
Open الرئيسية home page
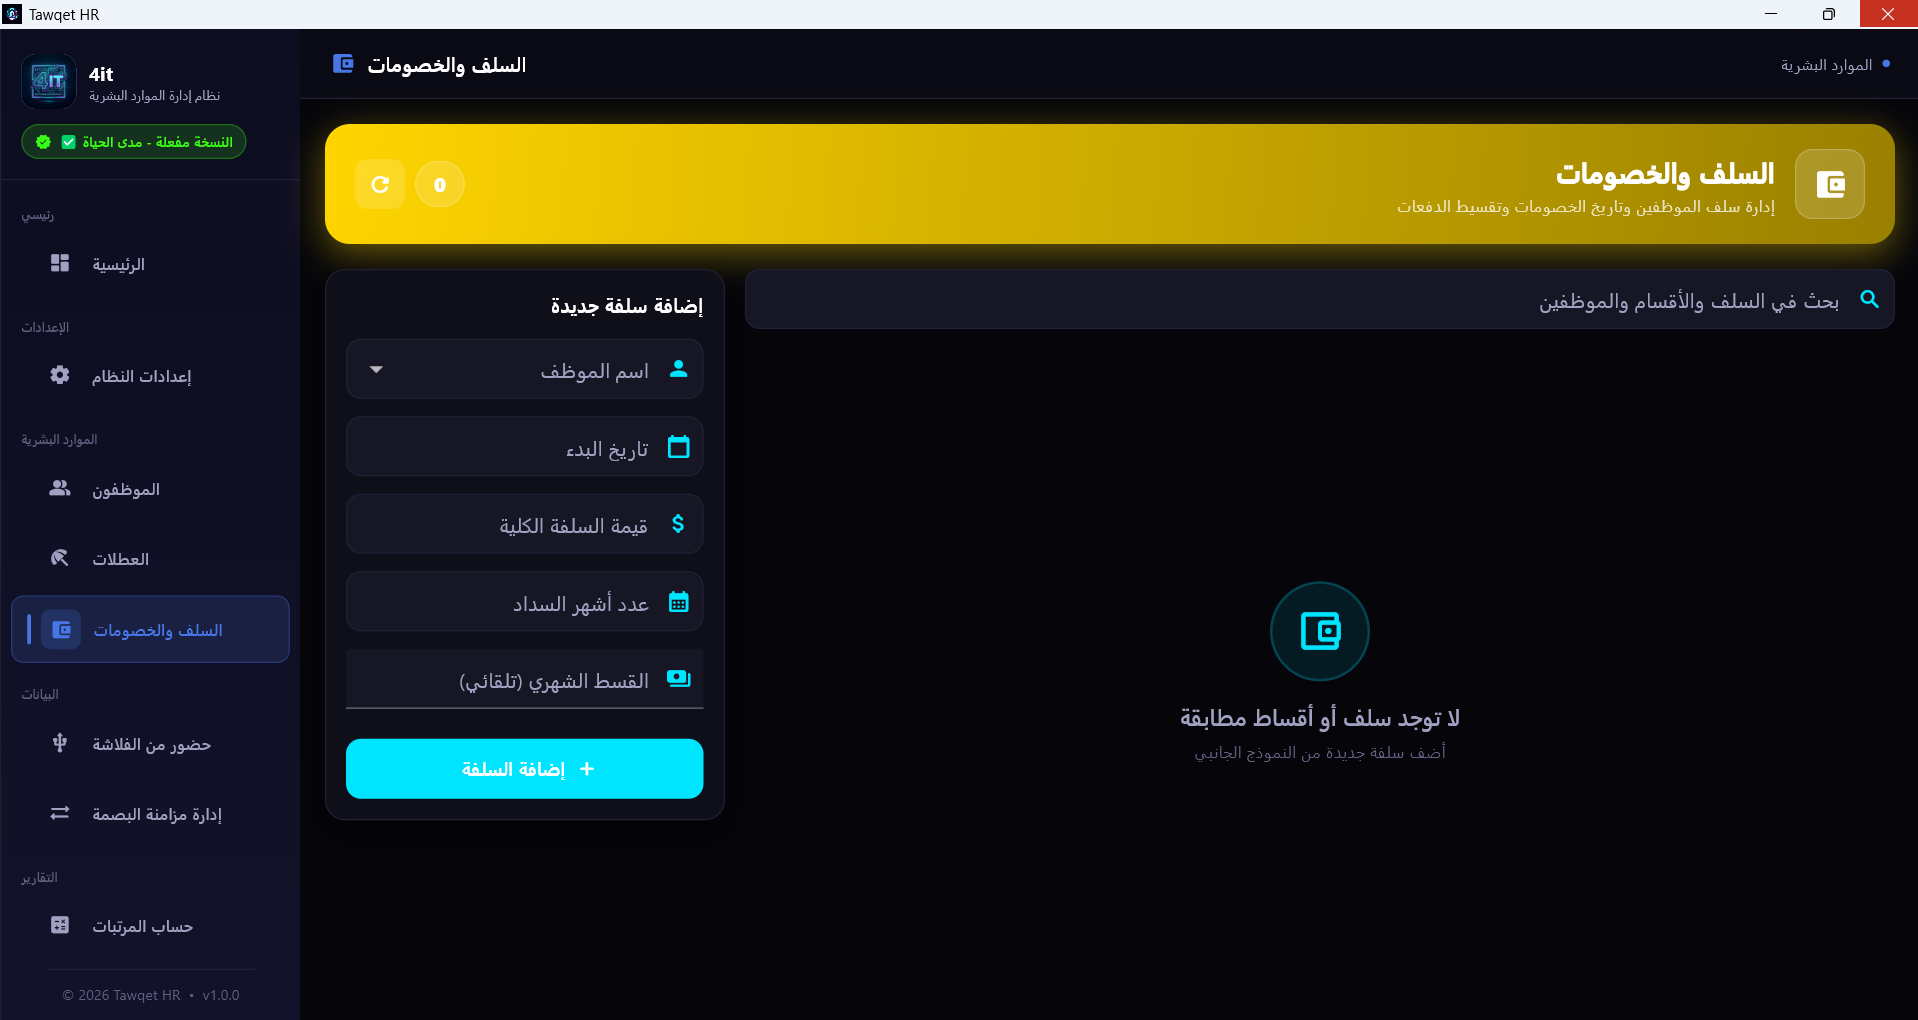(150, 264)
